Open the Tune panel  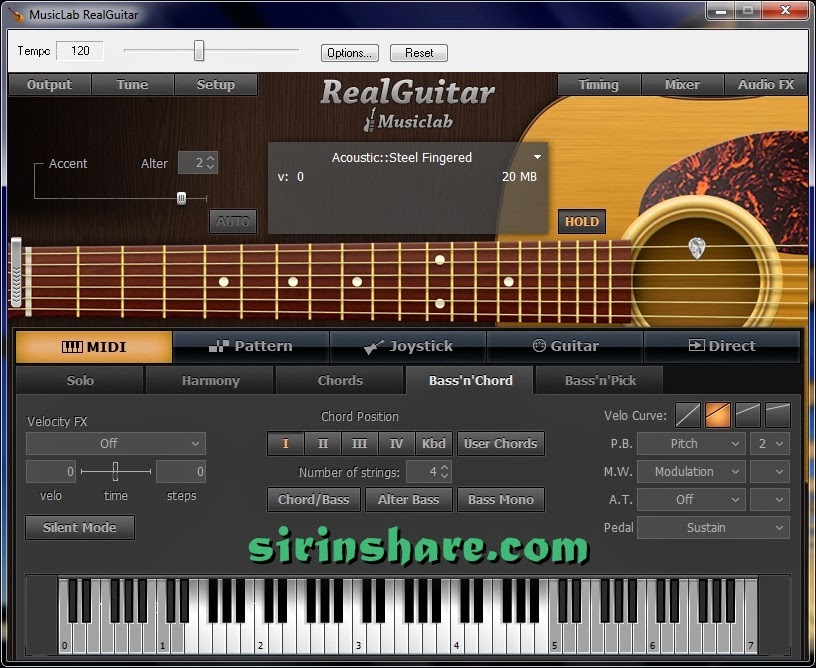pos(132,85)
